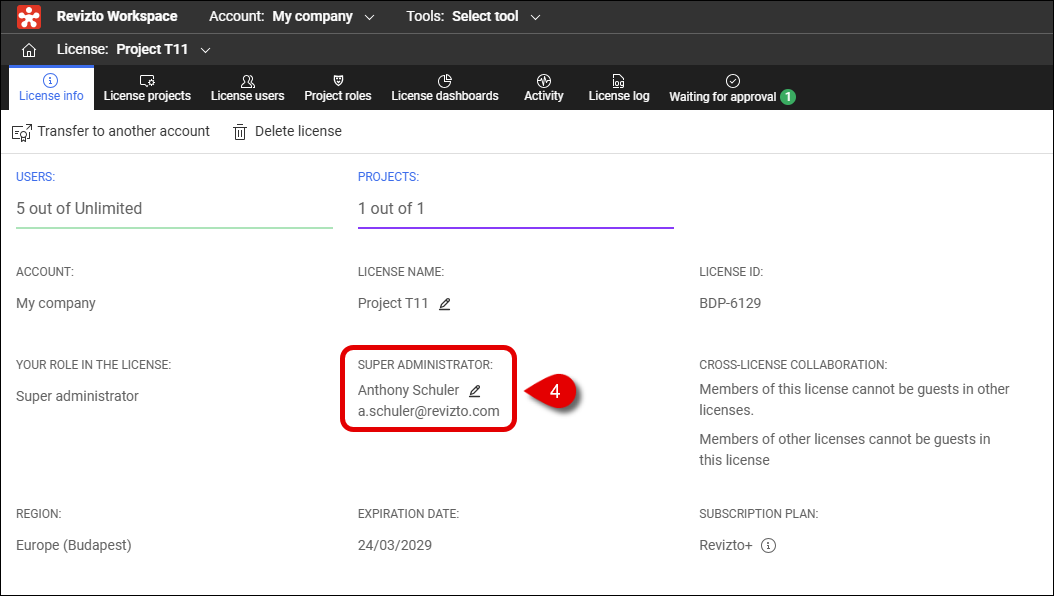
Task: Click the USERS link heading
Action: [x=36, y=177]
